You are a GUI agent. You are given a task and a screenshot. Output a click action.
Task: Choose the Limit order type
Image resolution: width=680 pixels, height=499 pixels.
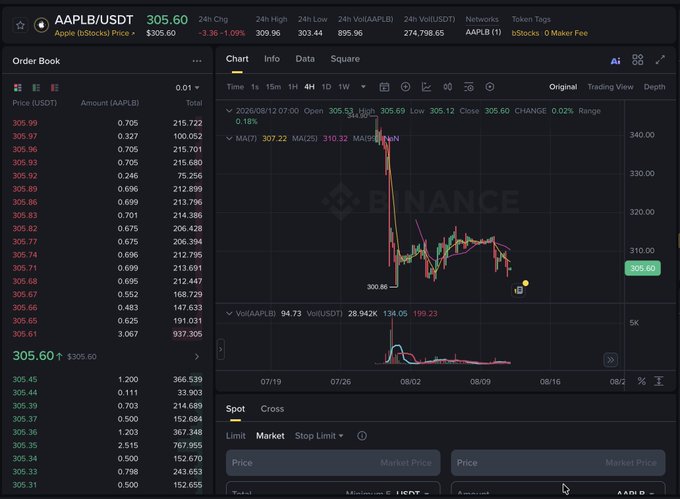coord(235,436)
